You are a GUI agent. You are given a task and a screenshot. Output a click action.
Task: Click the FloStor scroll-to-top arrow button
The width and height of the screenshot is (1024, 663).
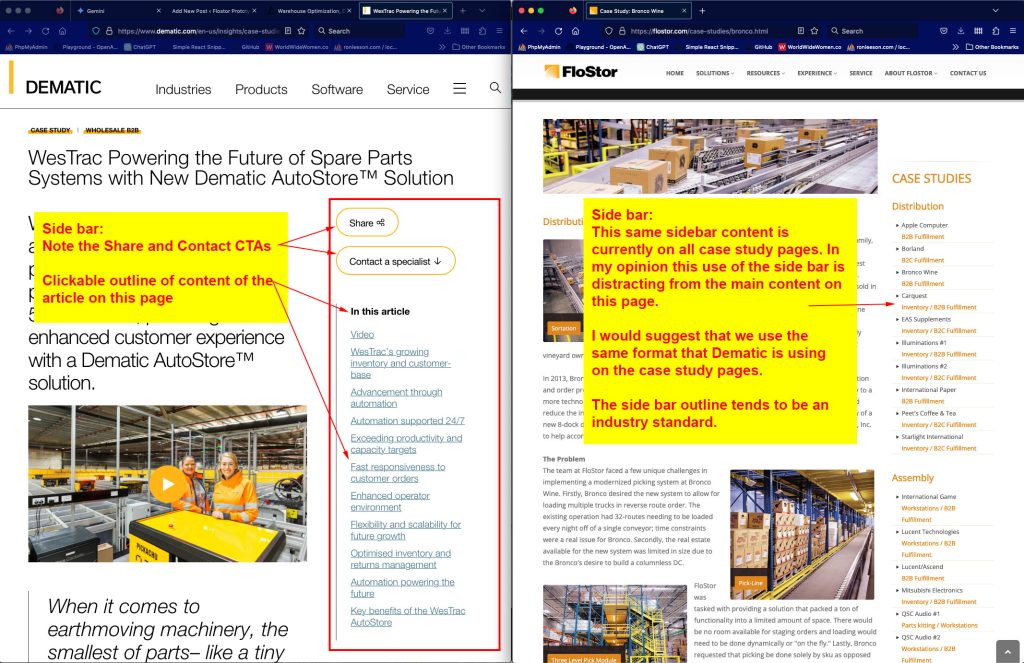click(1007, 650)
